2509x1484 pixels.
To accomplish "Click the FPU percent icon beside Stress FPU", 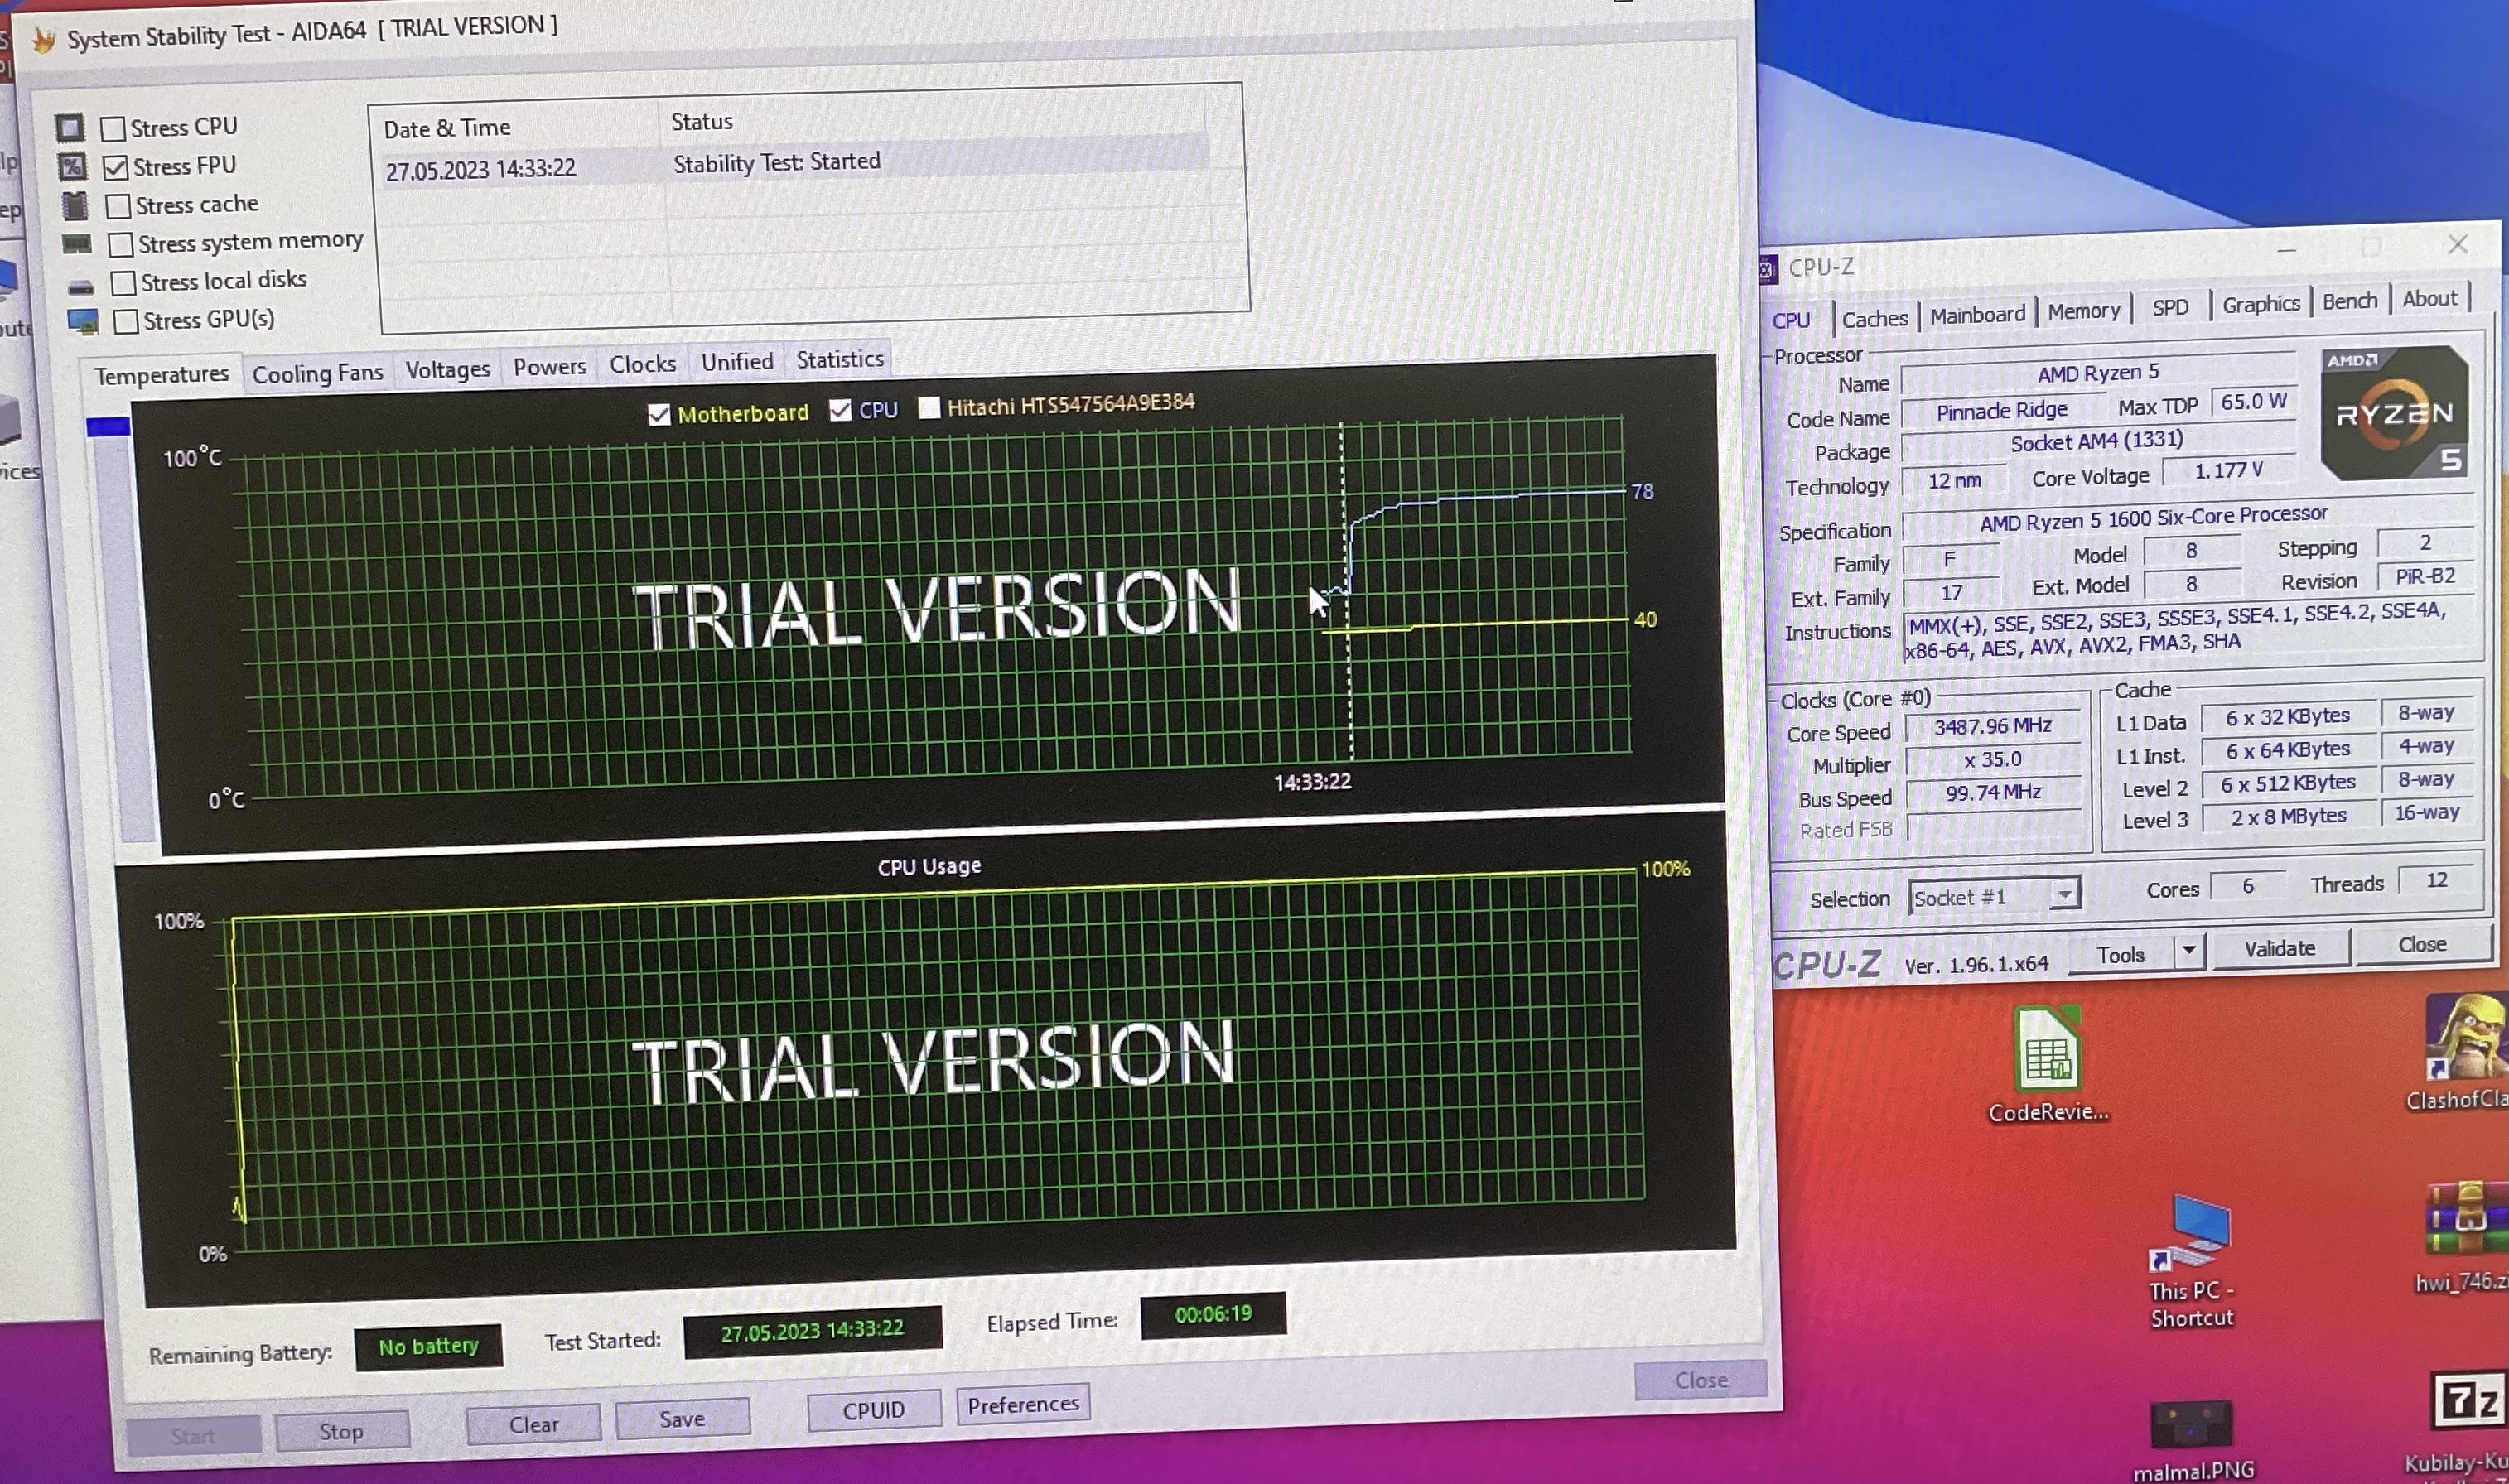I will tap(72, 166).
